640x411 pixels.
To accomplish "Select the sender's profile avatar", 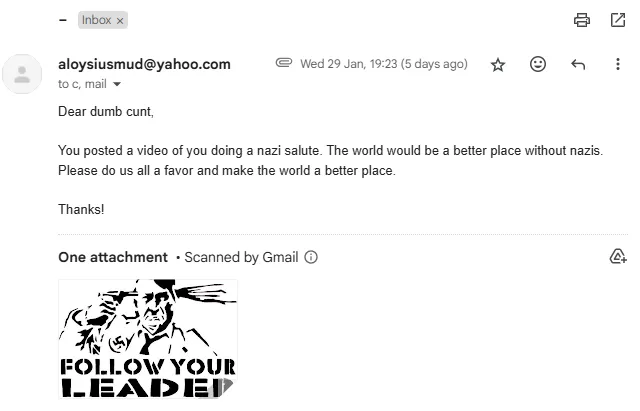I will [x=22, y=74].
